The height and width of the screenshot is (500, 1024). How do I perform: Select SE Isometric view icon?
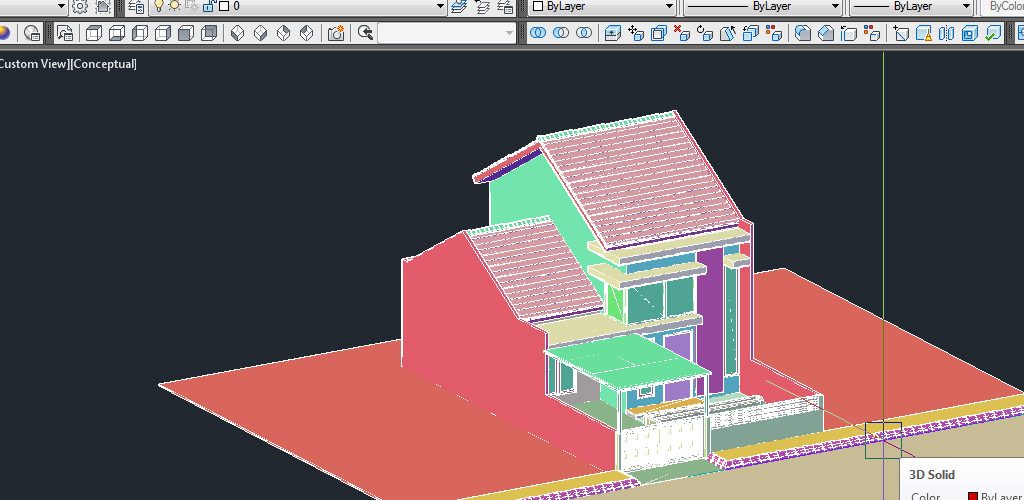point(261,33)
